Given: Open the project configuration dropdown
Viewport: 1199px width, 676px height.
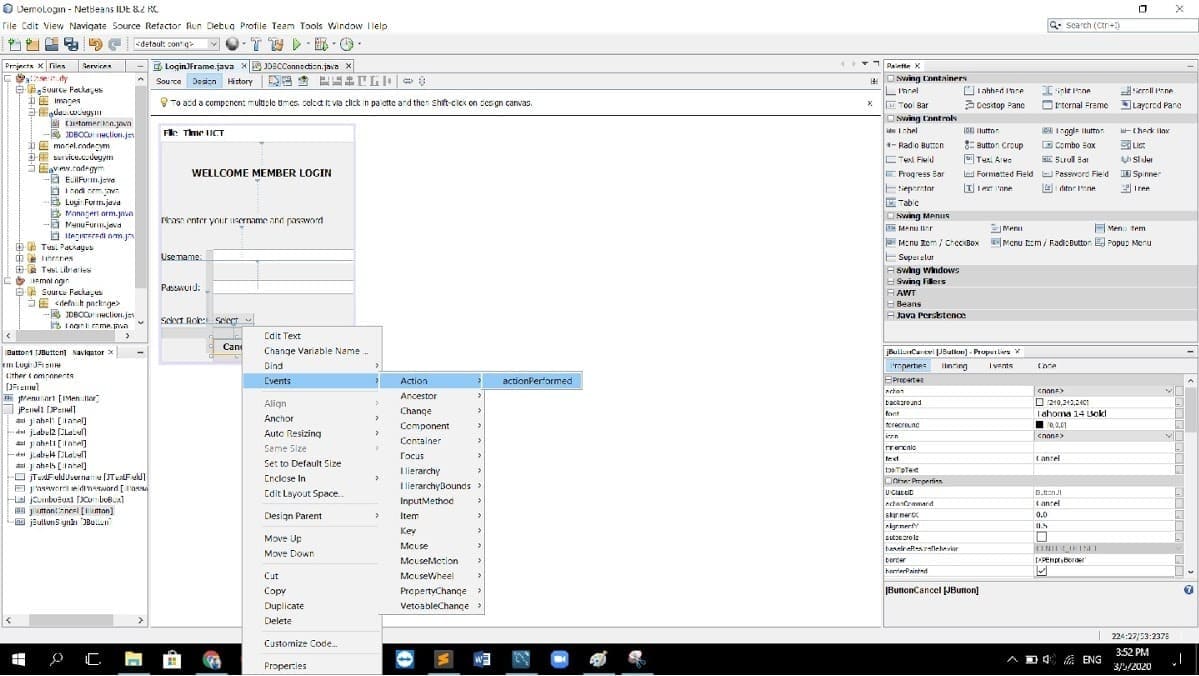Looking at the screenshot, I should coord(213,44).
